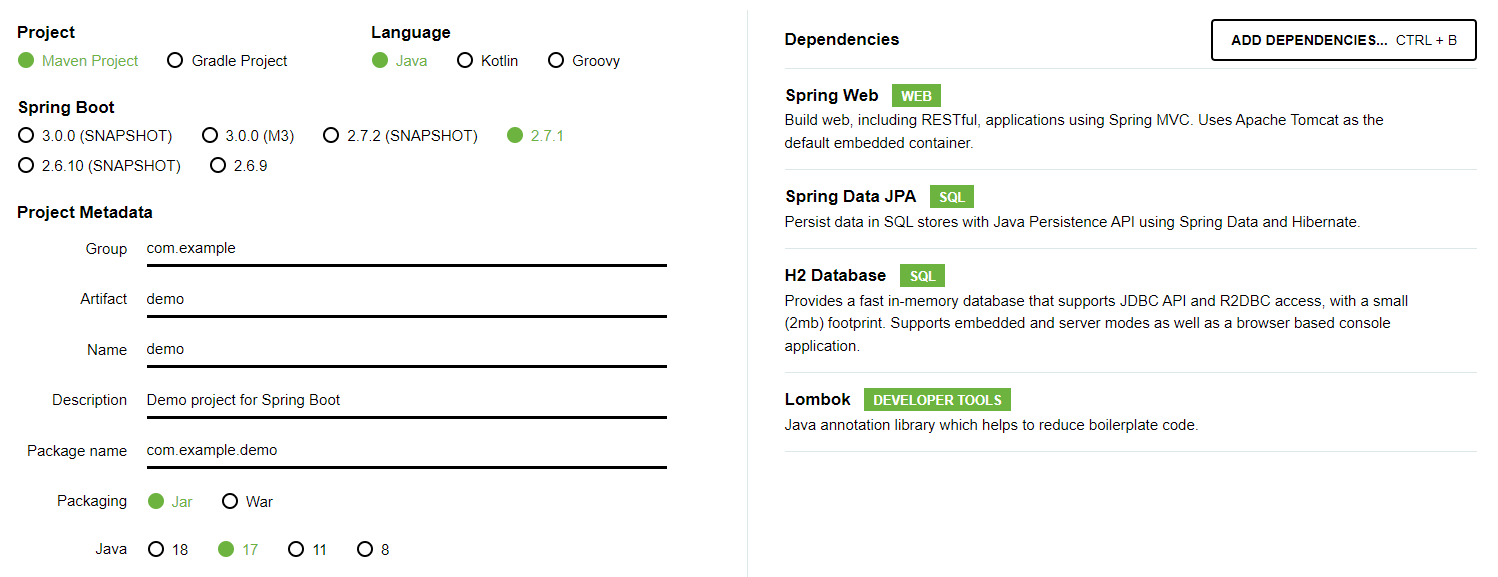Click the Spring Web dependency title
Image resolution: width=1498 pixels, height=577 pixels.
tap(832, 96)
